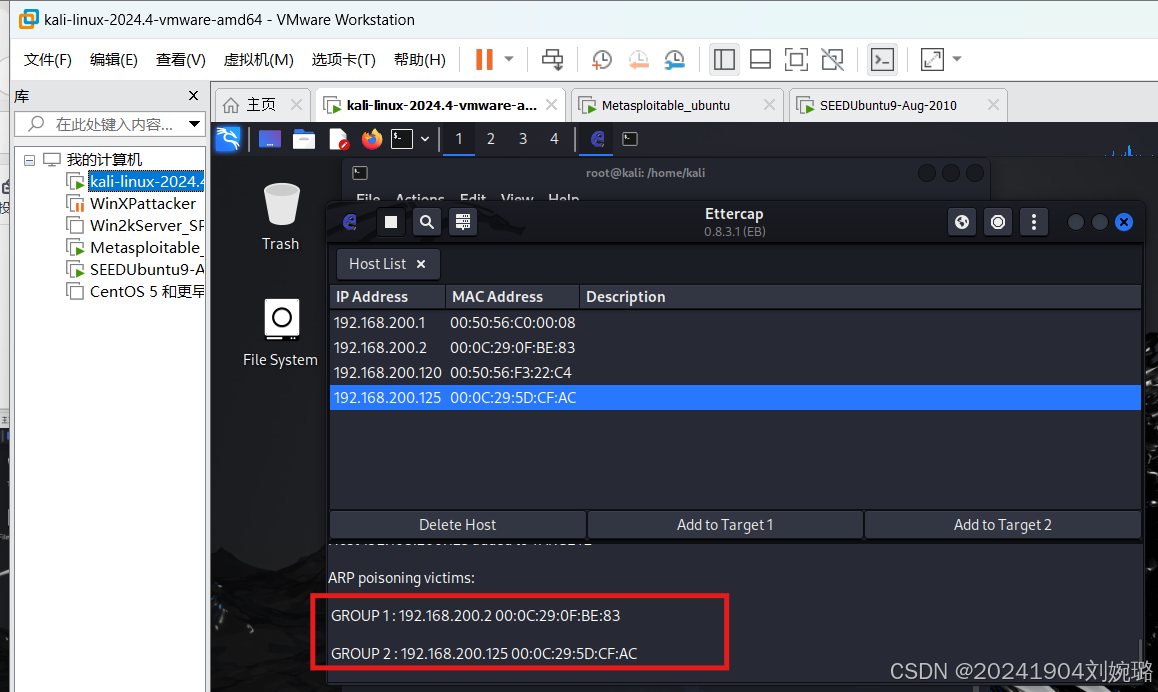Close the kali-linux-2024.4 VM tab
Viewport: 1158px width, 692px height.
pos(551,105)
